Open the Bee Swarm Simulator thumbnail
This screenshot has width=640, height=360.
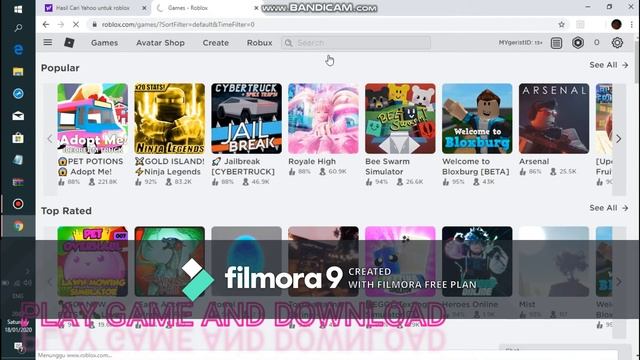400,118
